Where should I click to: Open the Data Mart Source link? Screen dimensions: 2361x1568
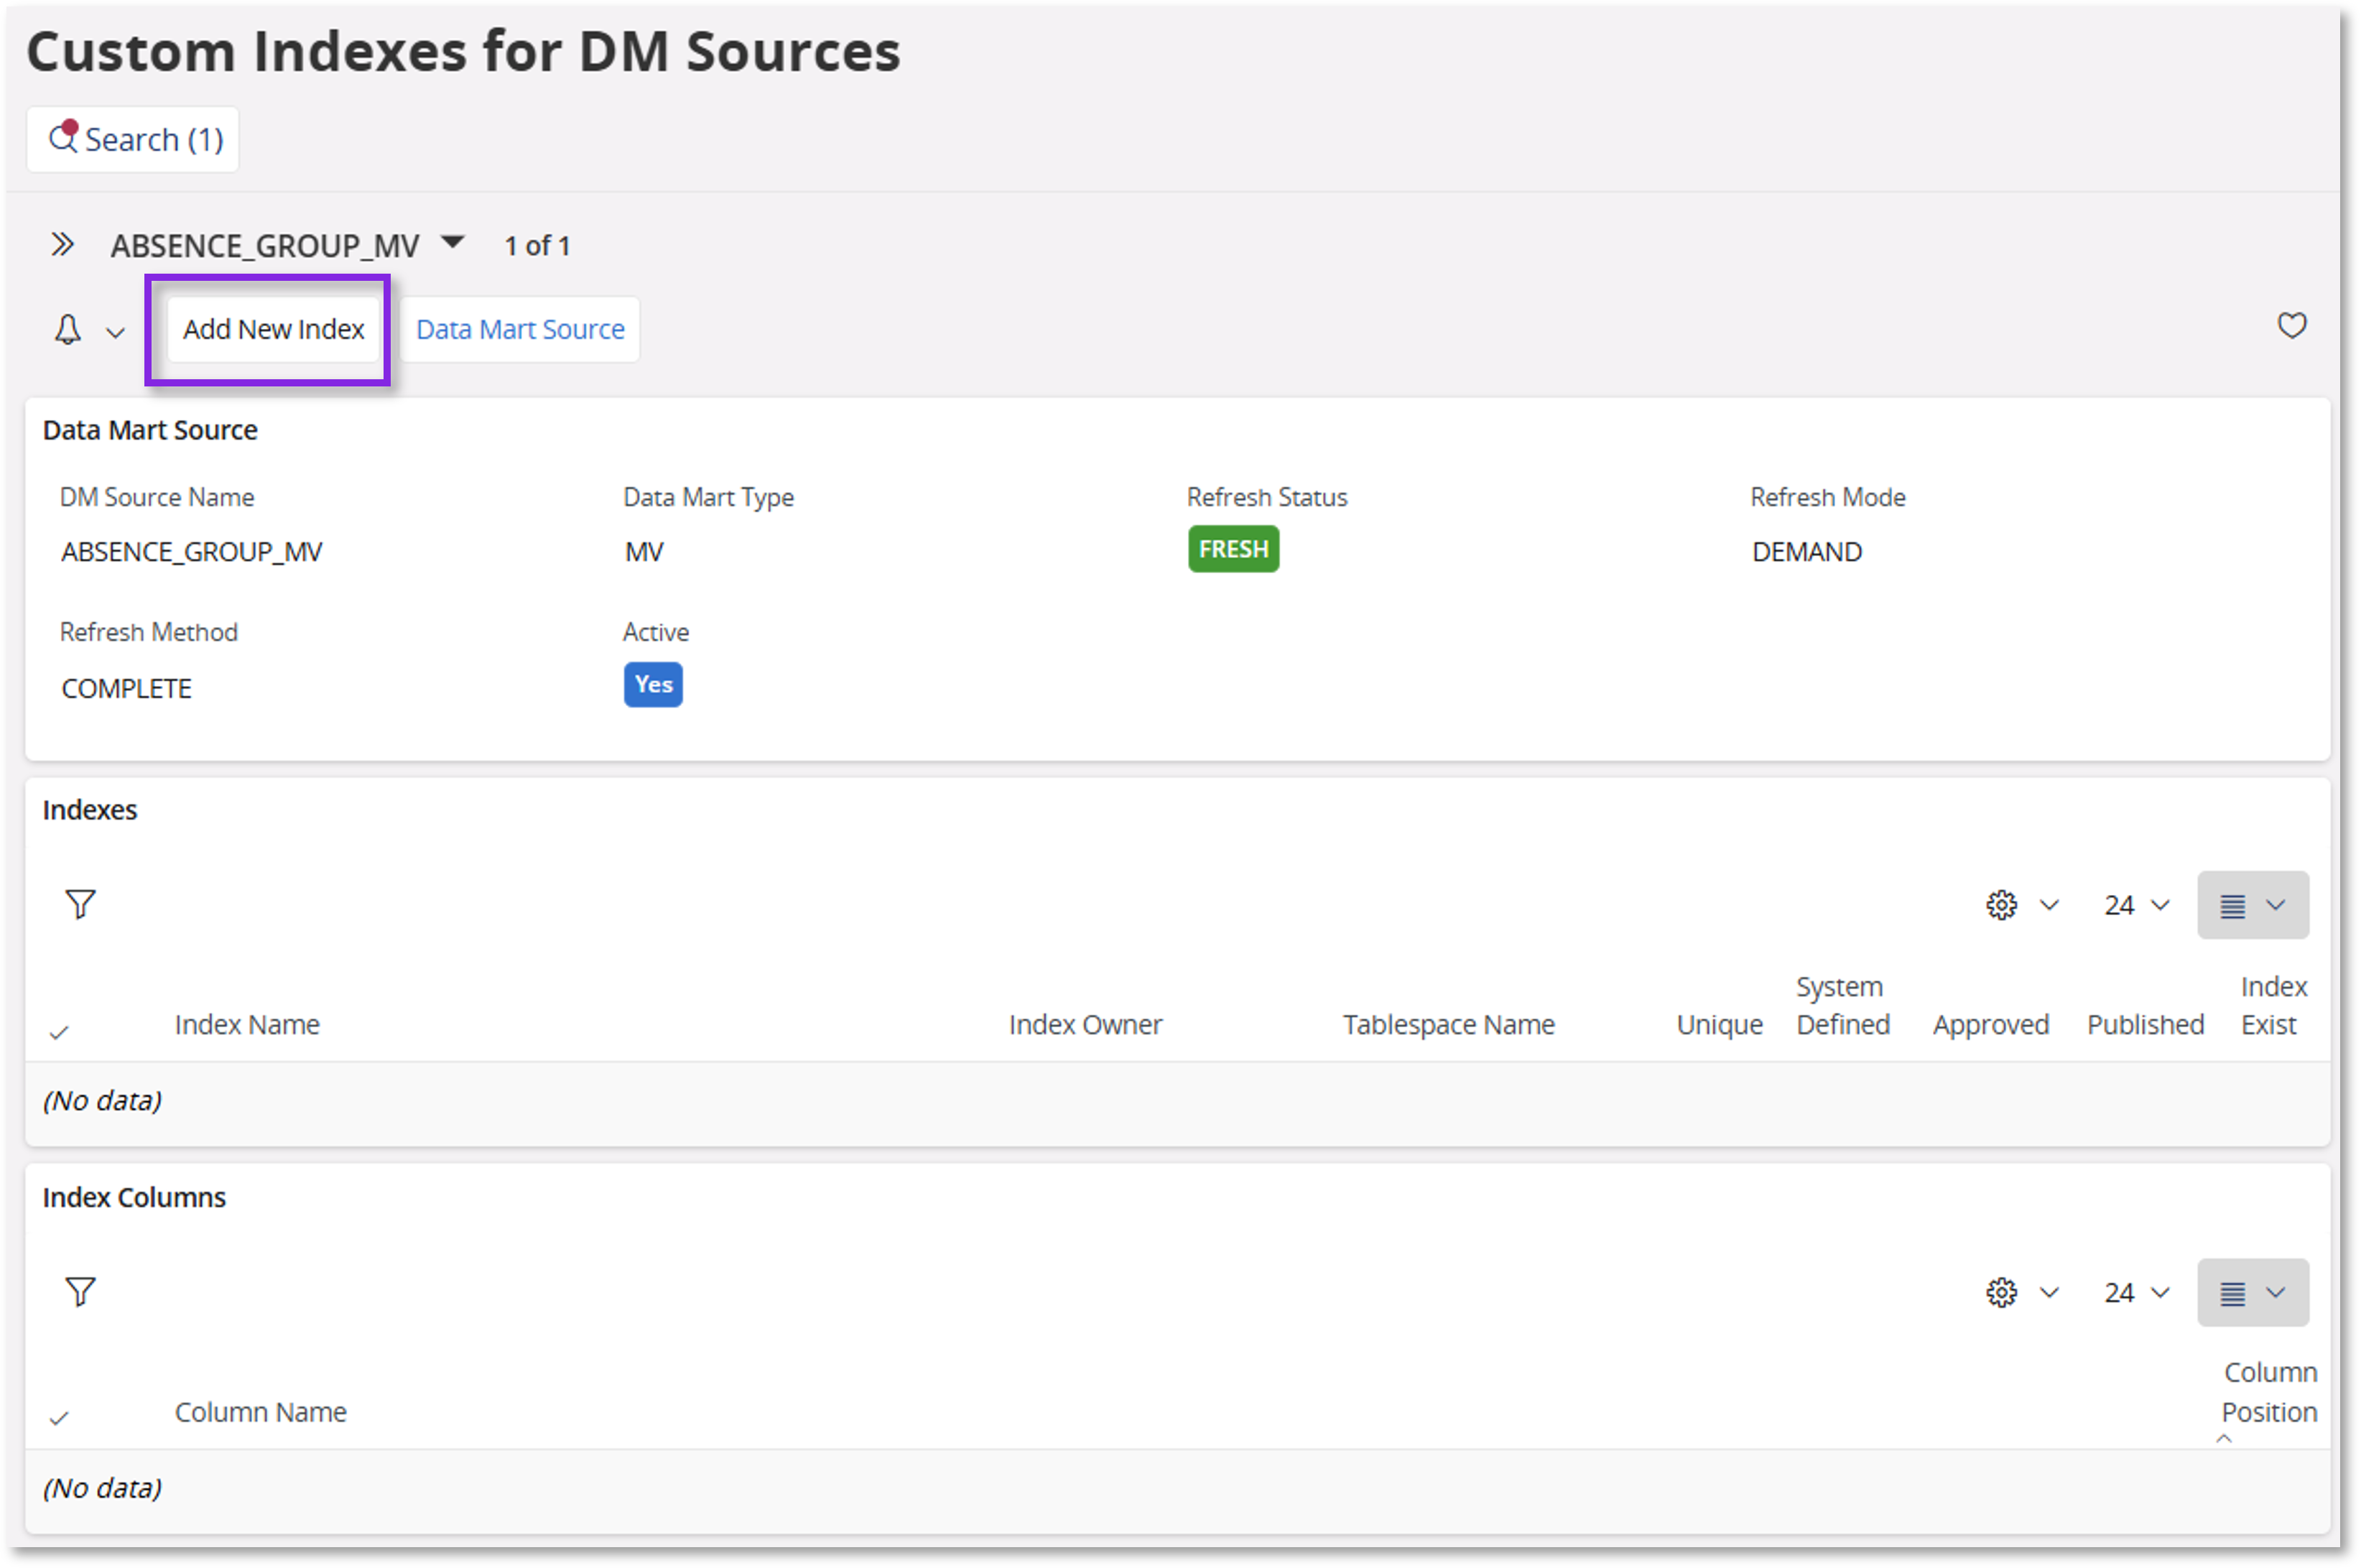[520, 329]
